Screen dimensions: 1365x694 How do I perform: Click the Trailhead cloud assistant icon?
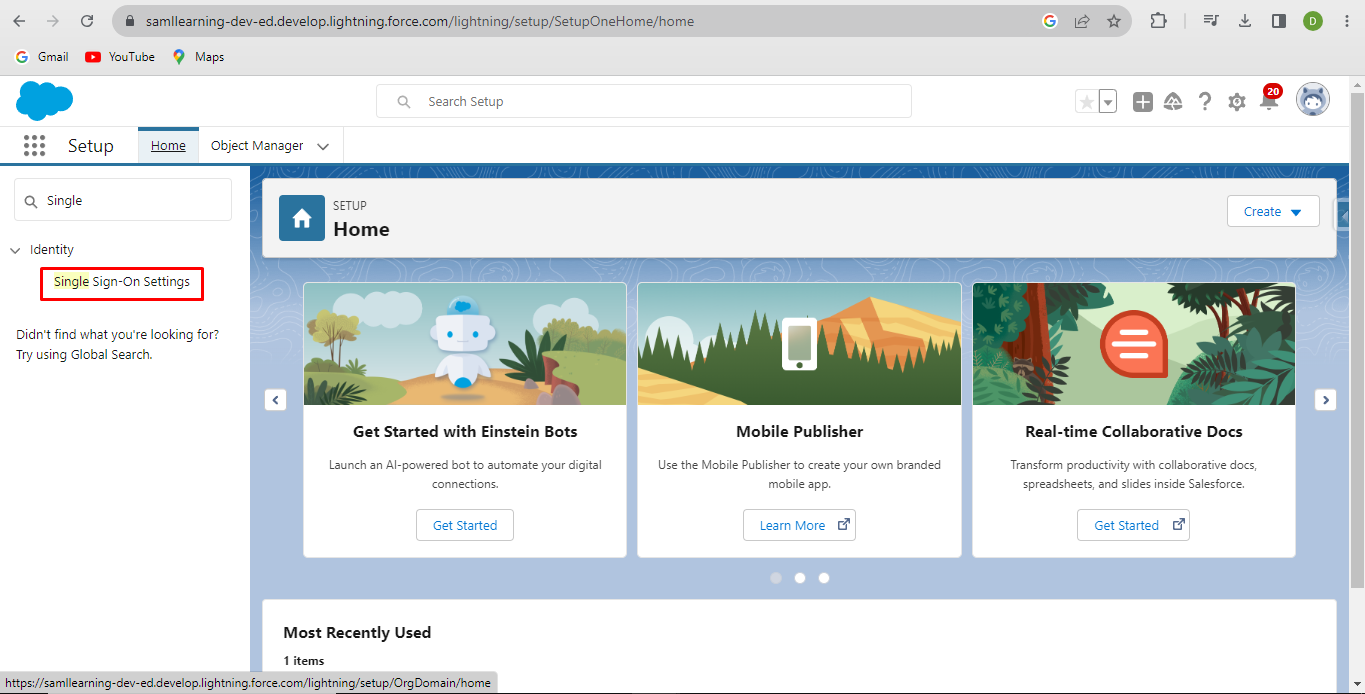pyautogui.click(x=1173, y=101)
